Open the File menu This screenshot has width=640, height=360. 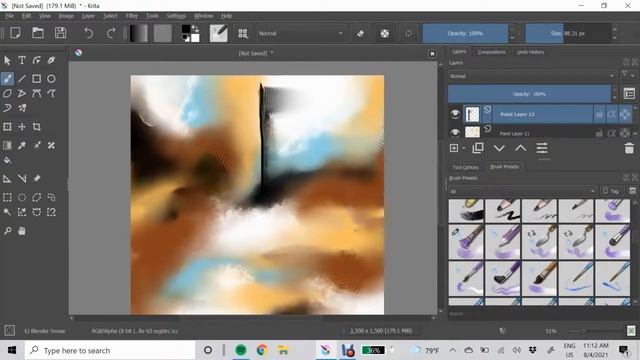tap(9, 16)
